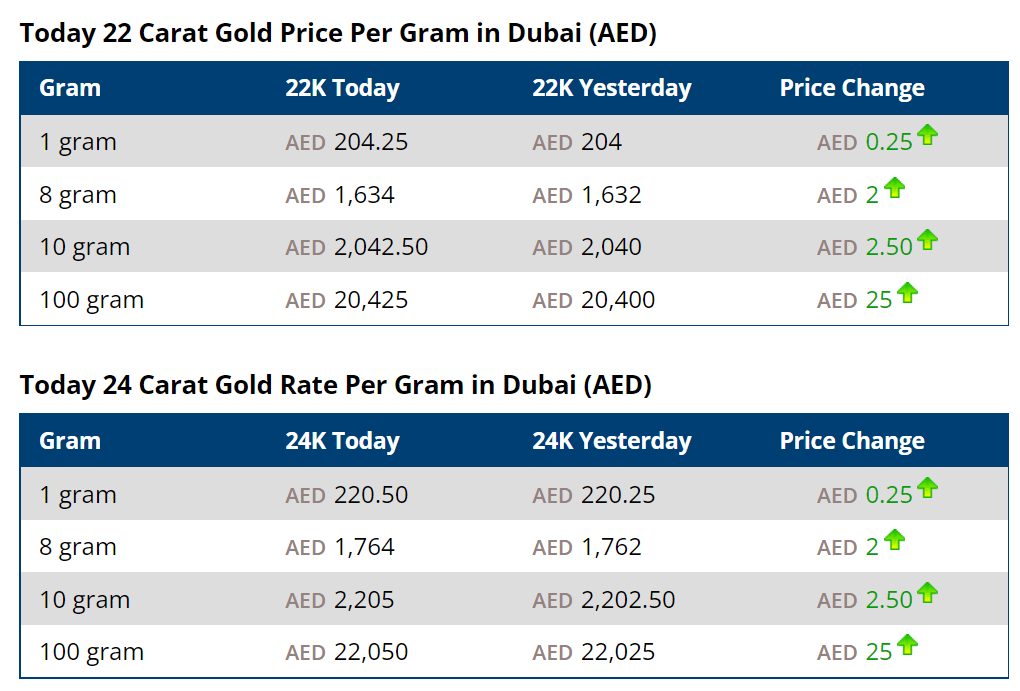Click Gram header in 24 Carat table
This screenshot has width=1020, height=691.
pos(70,441)
